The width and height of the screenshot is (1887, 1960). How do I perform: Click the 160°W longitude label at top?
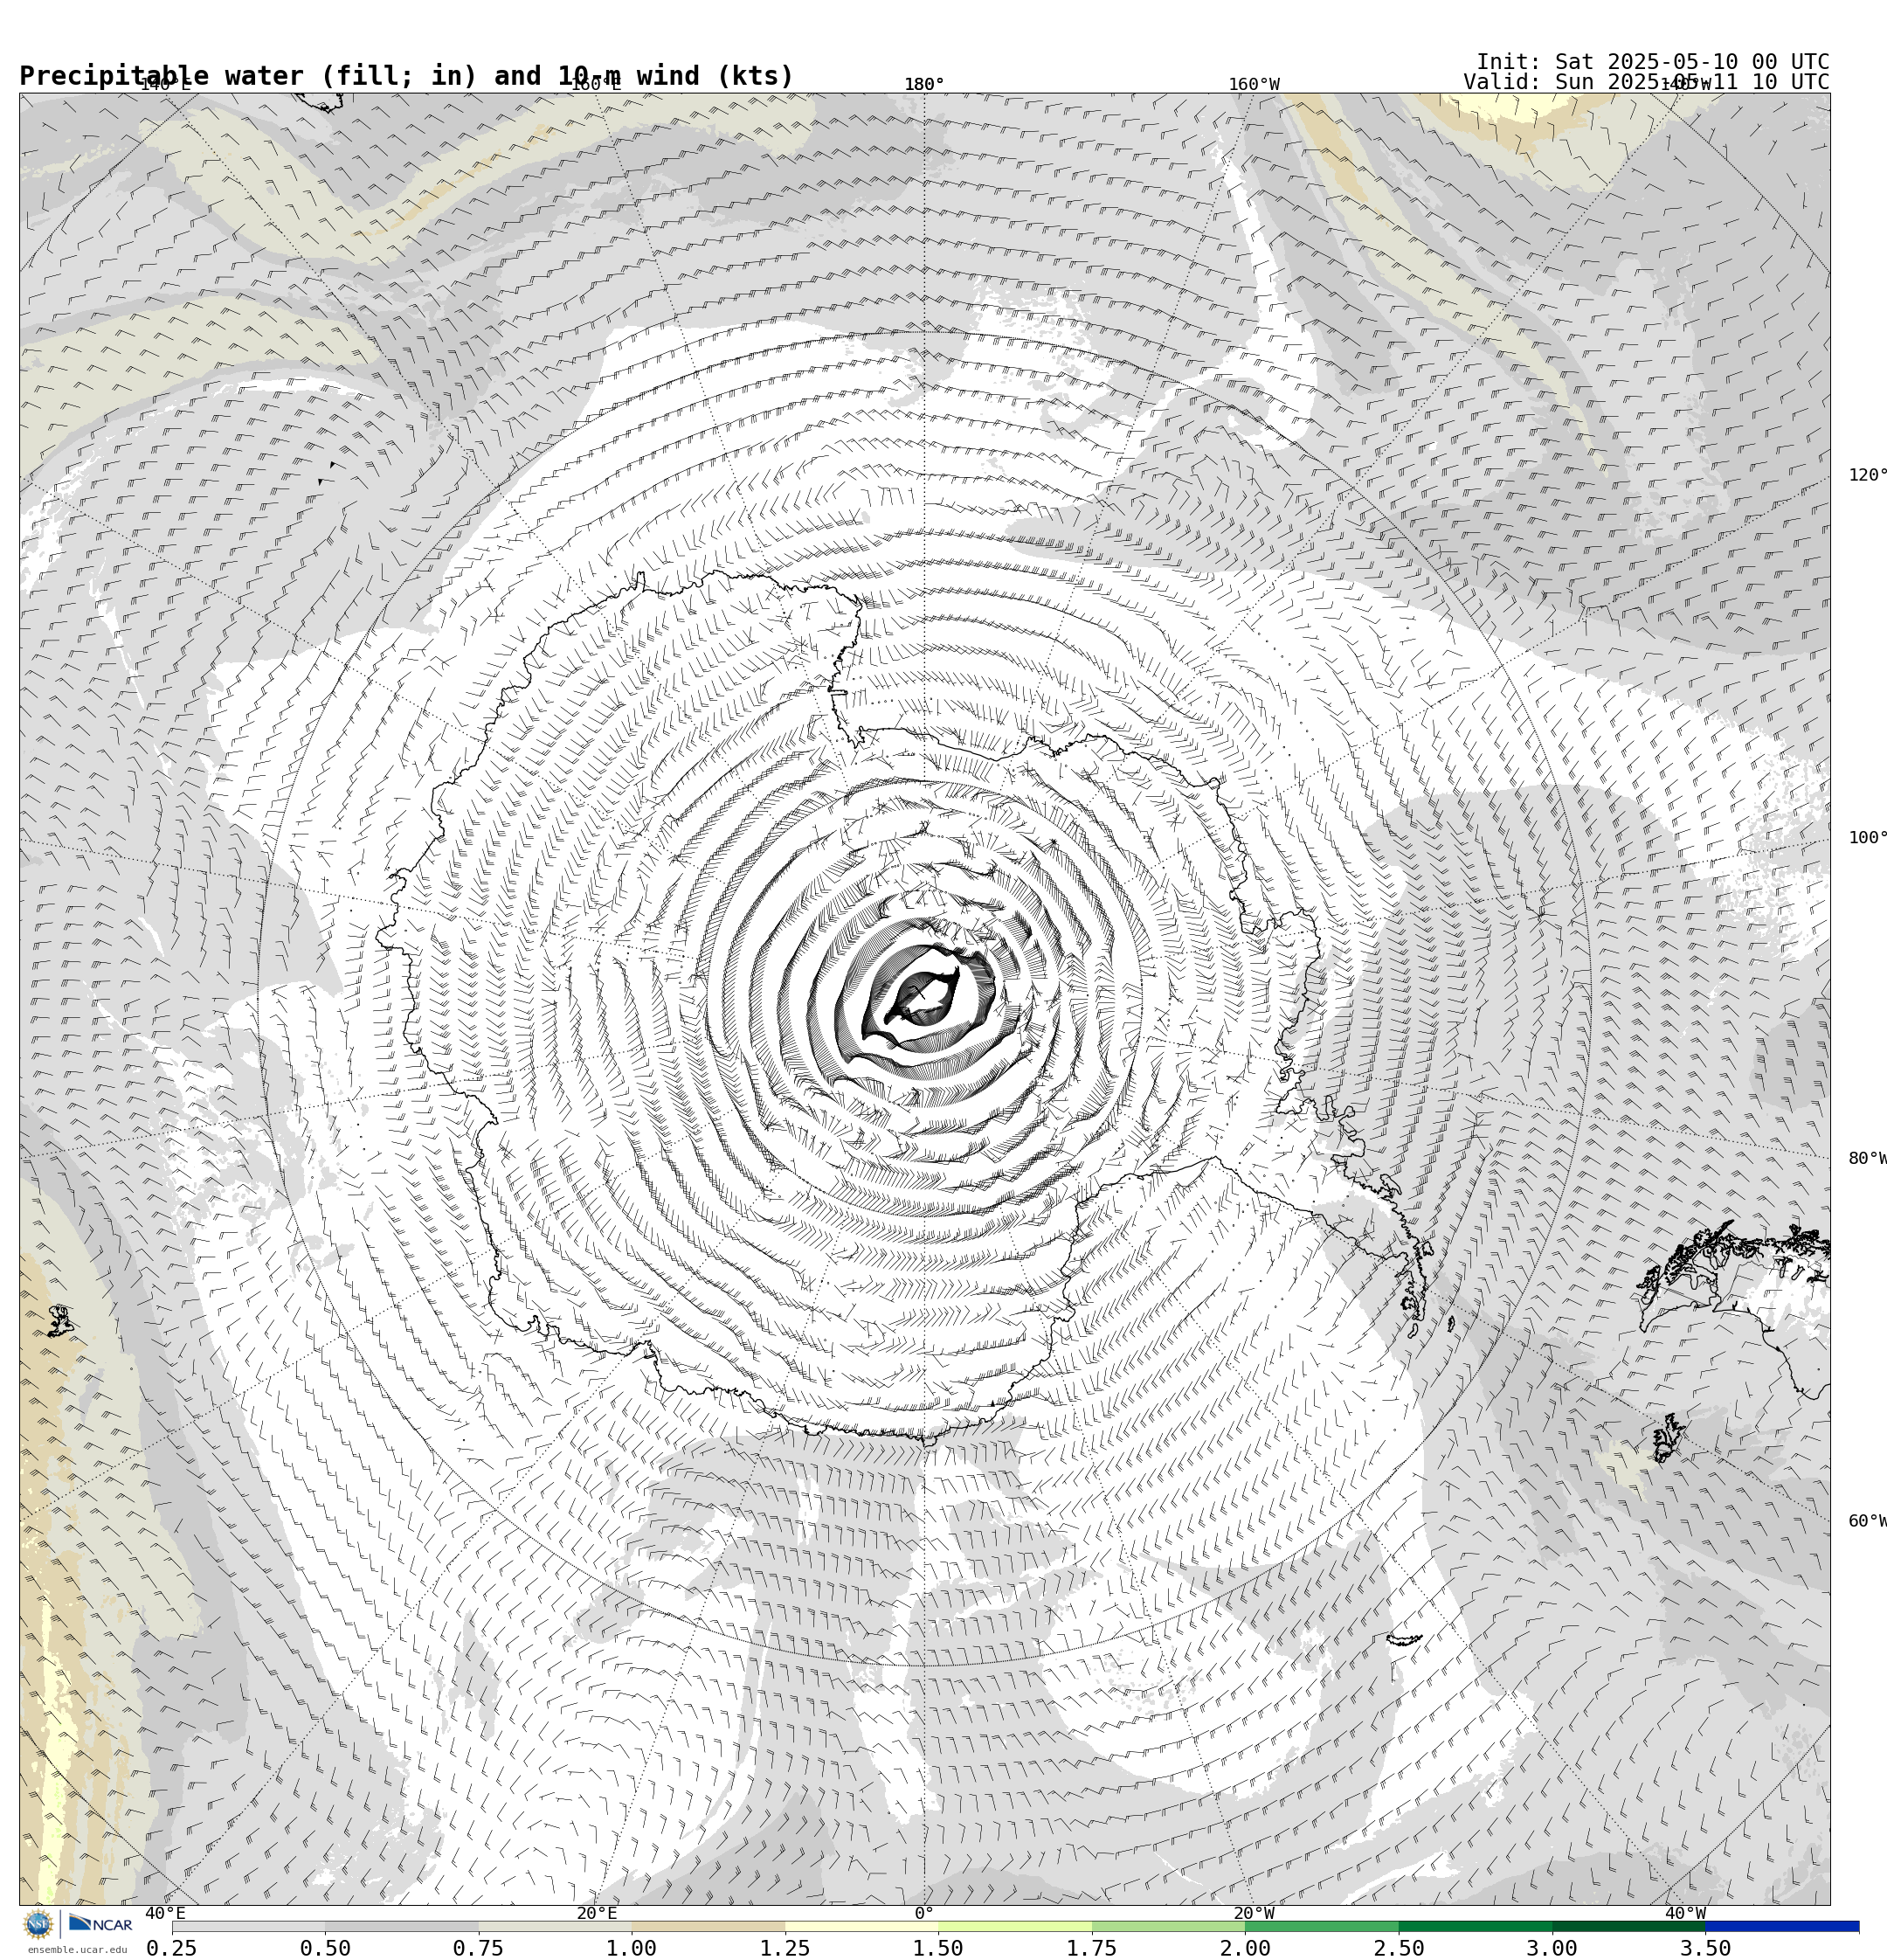point(1254,84)
